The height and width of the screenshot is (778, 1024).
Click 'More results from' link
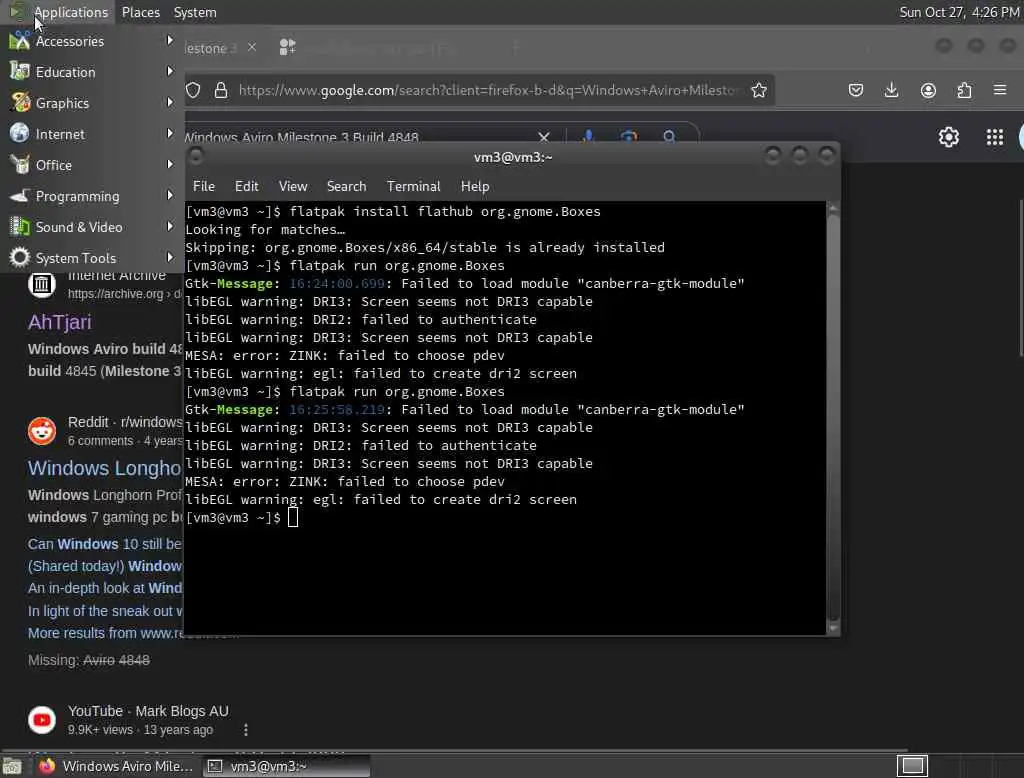coord(106,633)
